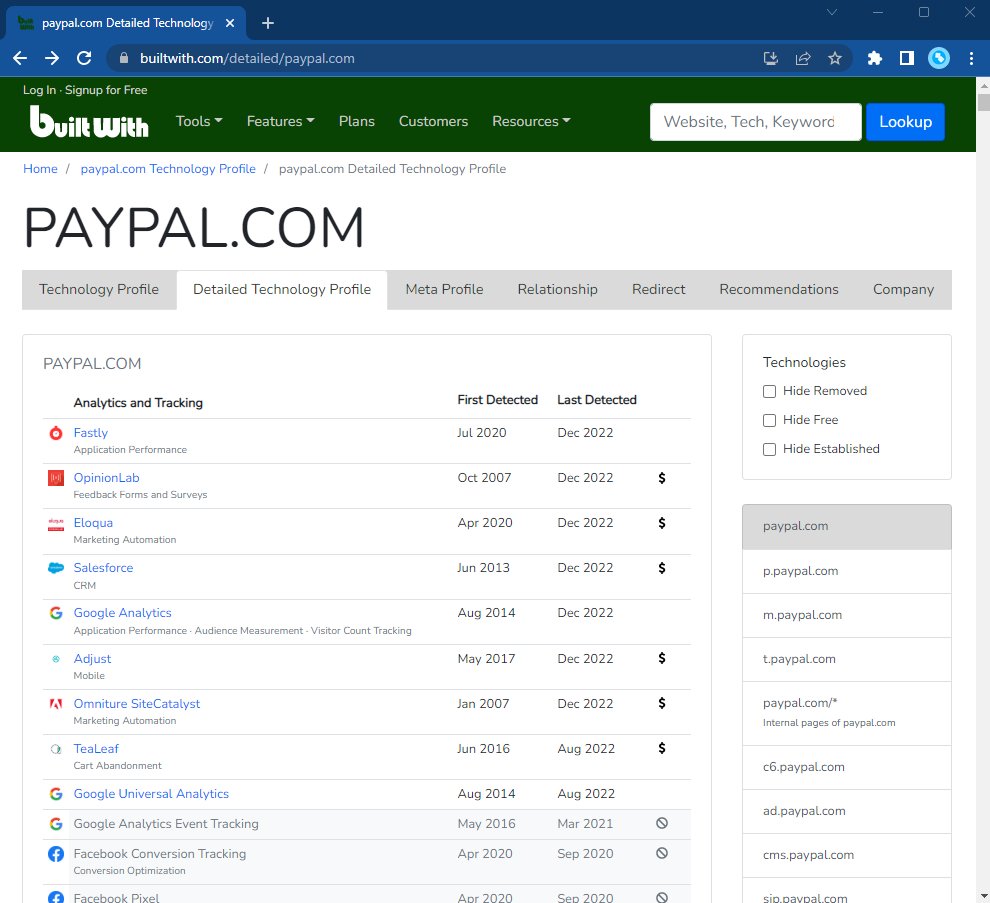Expand the Features dropdown menu
This screenshot has height=903, width=990.
(280, 121)
